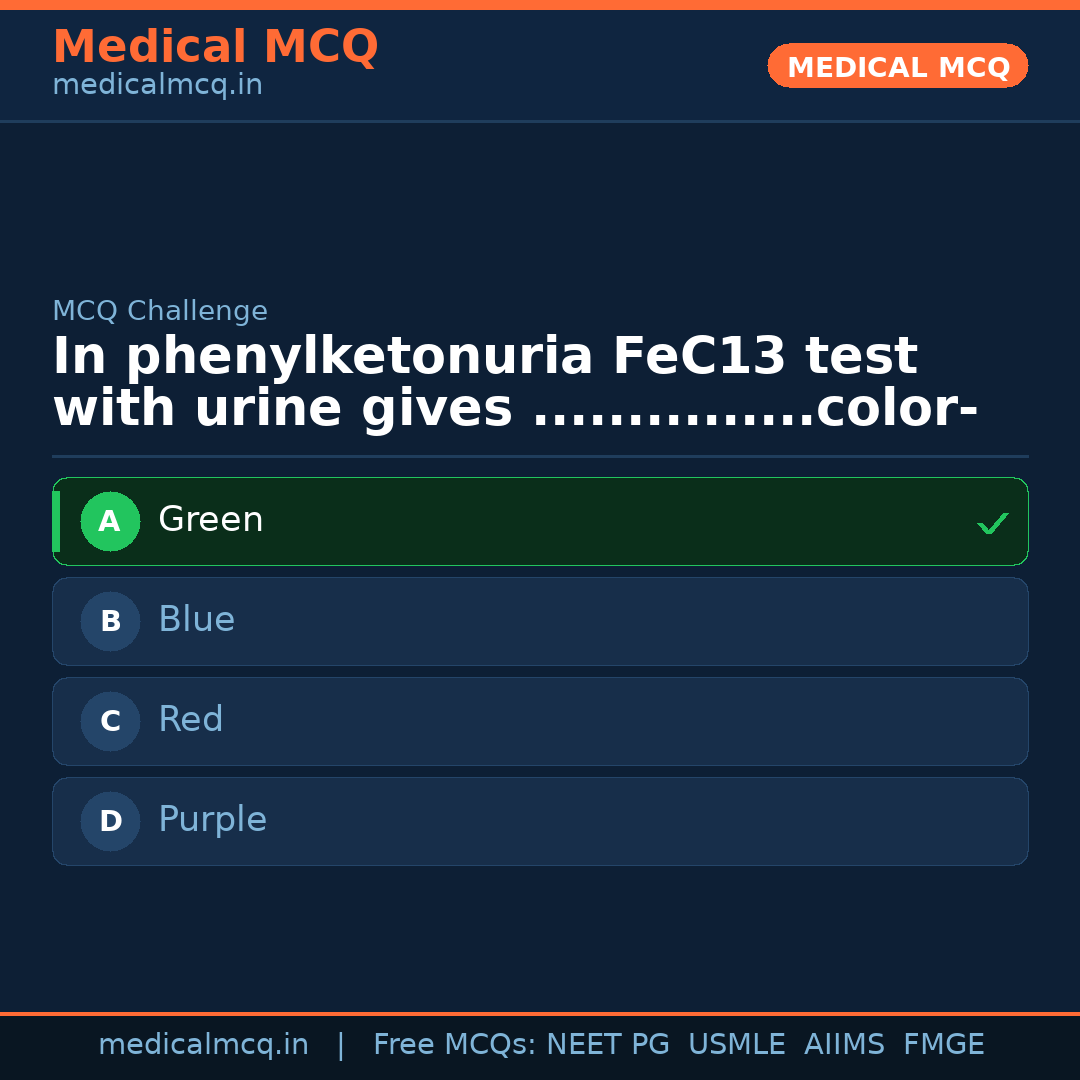The height and width of the screenshot is (1080, 1080).
Task: Open the medicalmcq.in link in the footer
Action: pos(203,1045)
